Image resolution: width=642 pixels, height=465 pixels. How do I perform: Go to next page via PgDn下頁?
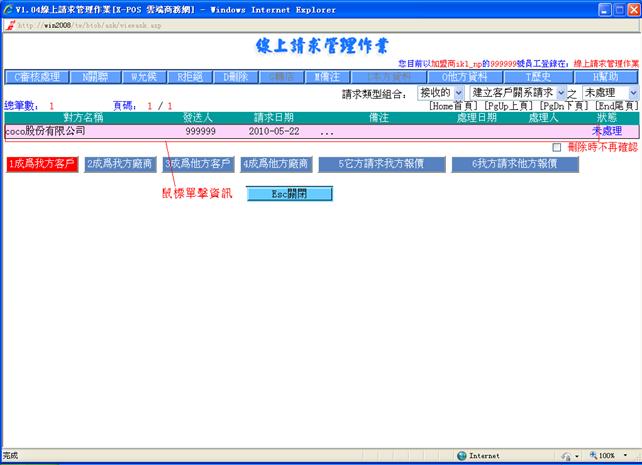tap(565, 105)
